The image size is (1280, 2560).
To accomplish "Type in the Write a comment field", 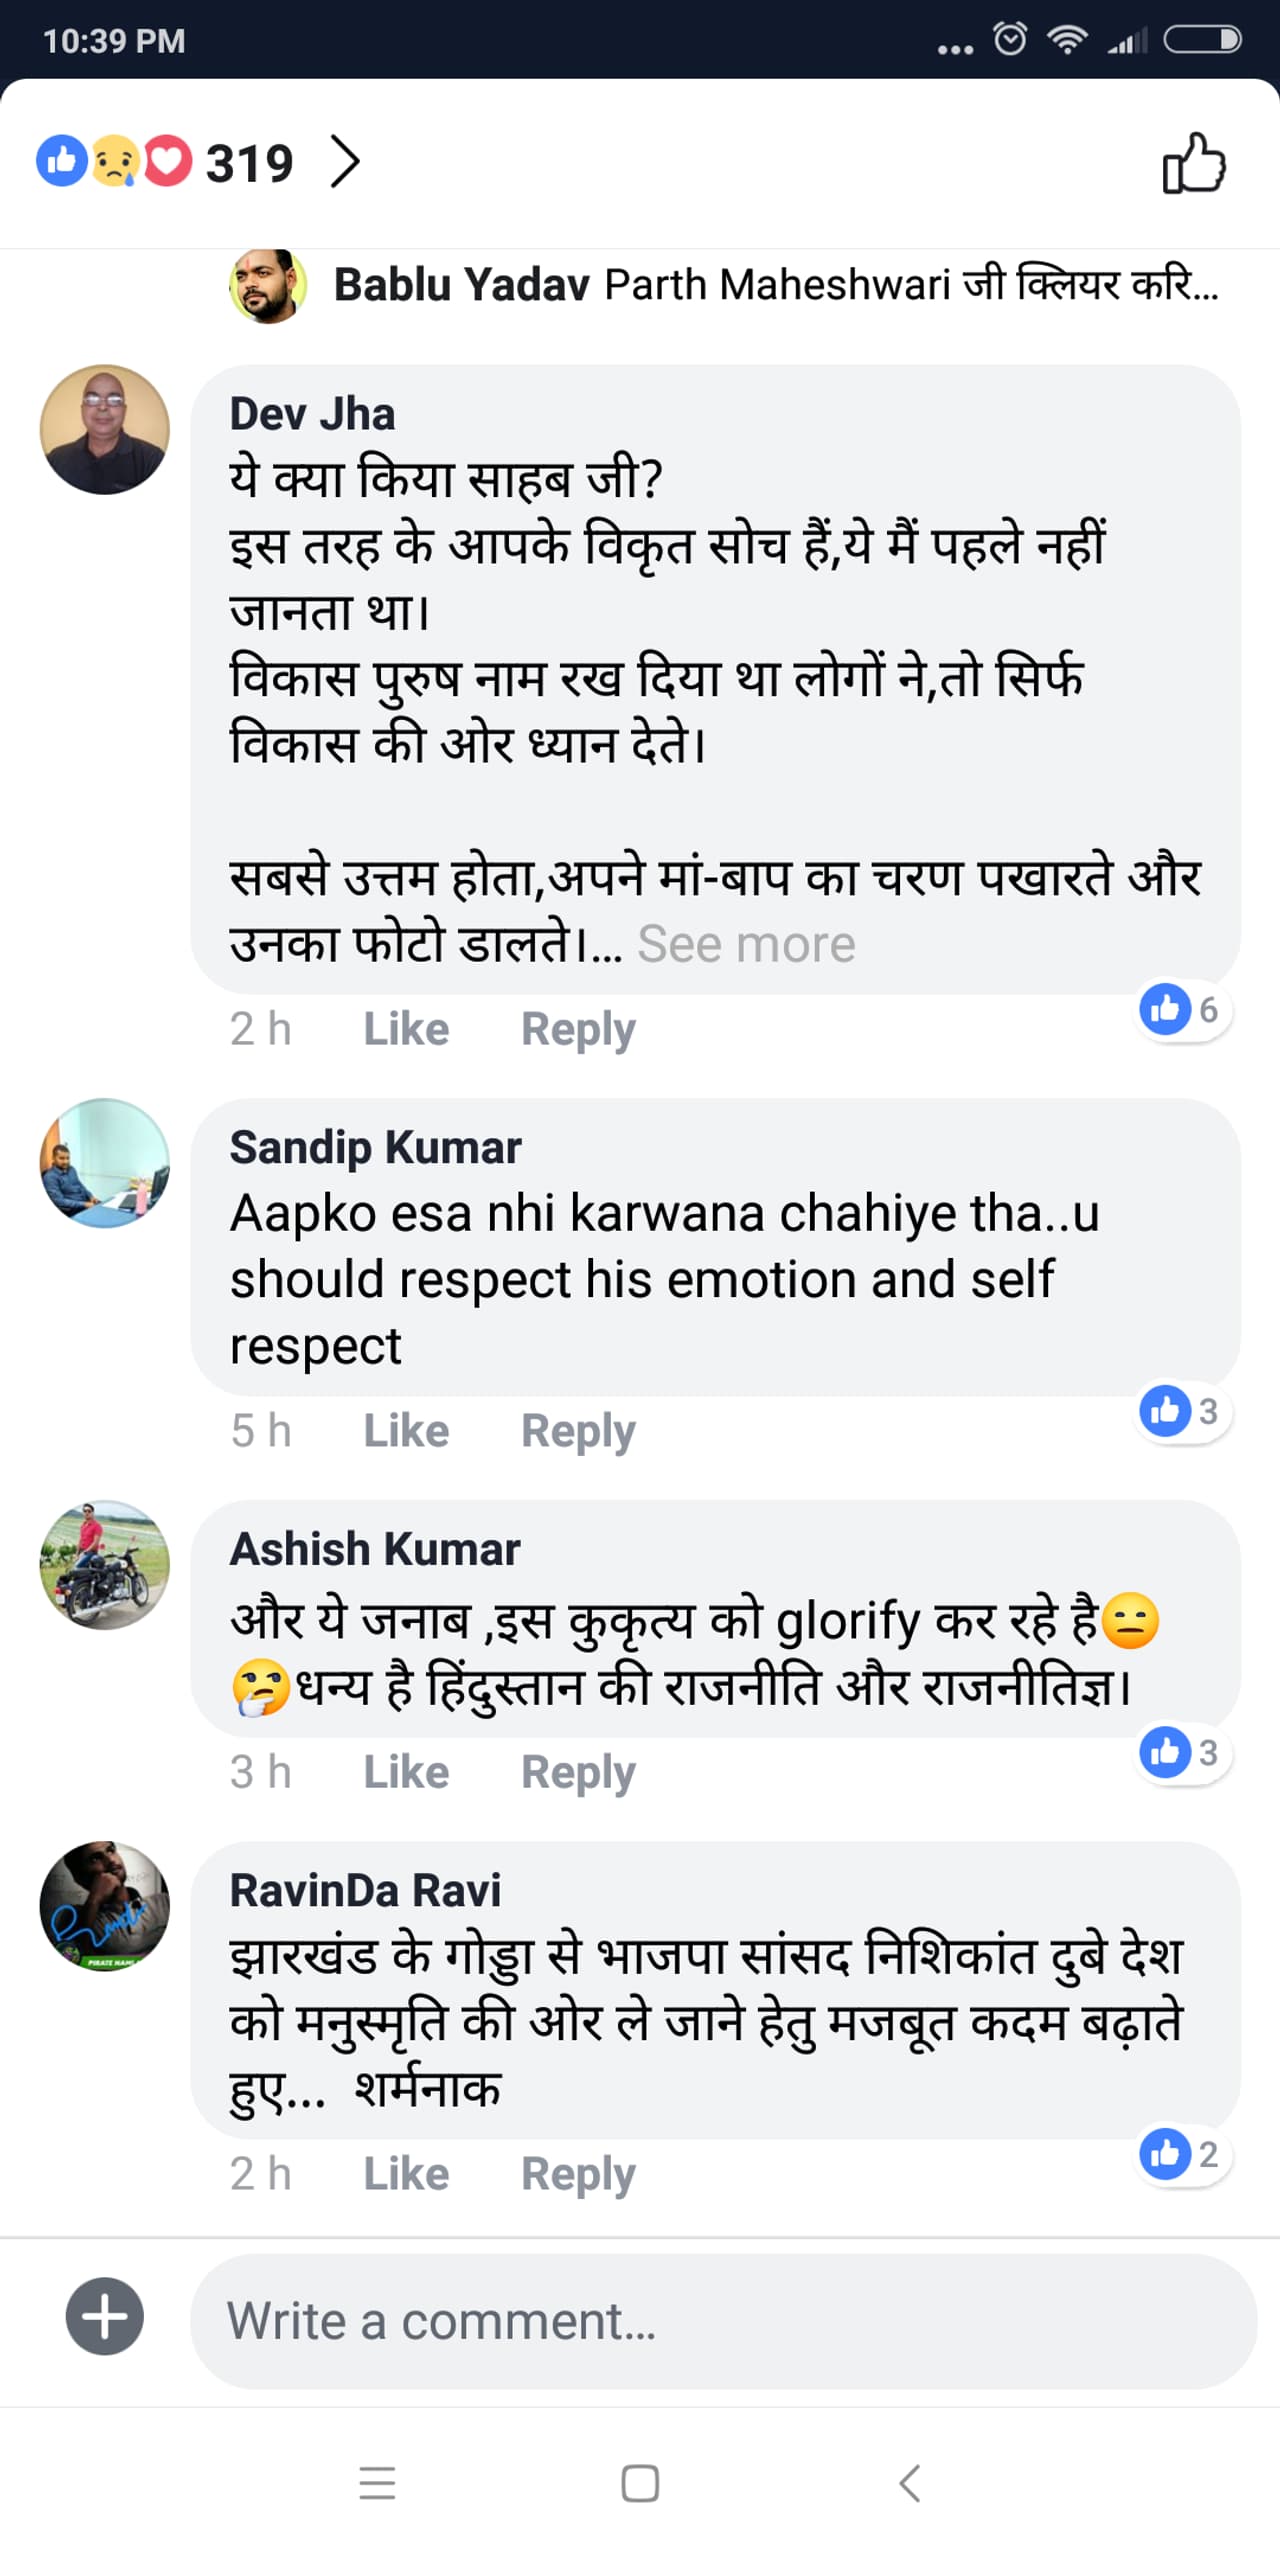I will pos(720,2320).
